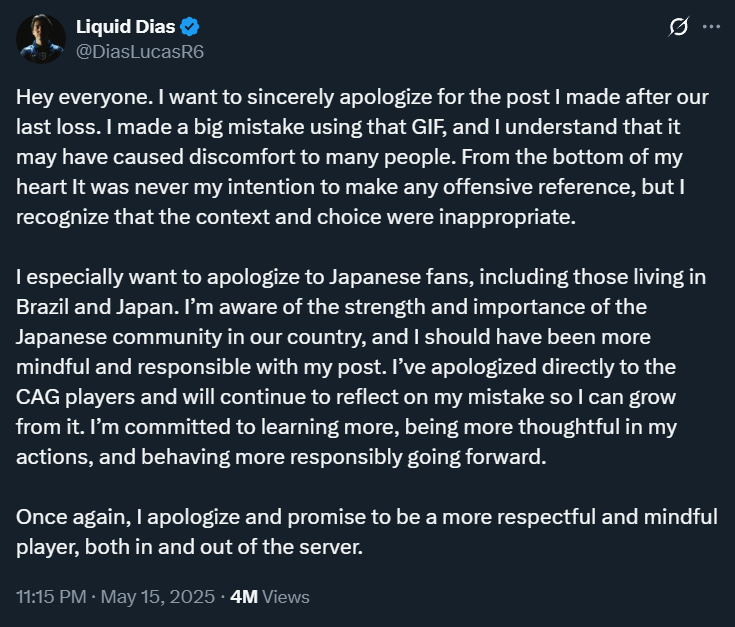Click the word inappropriate ending first paragraph
Image resolution: width=735 pixels, height=627 pixels.
click(507, 217)
